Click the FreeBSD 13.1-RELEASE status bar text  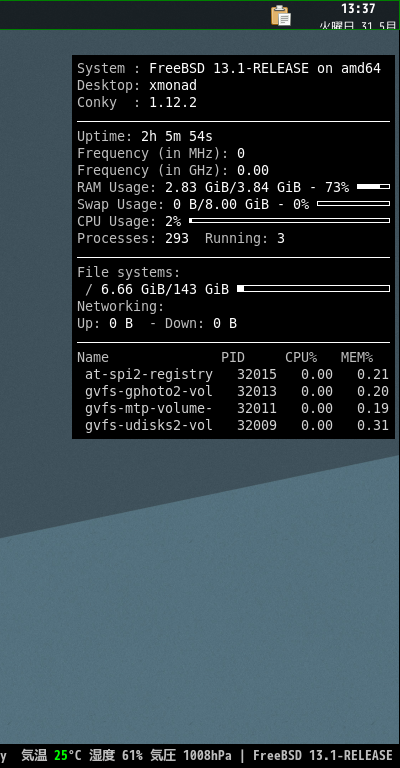(323, 755)
